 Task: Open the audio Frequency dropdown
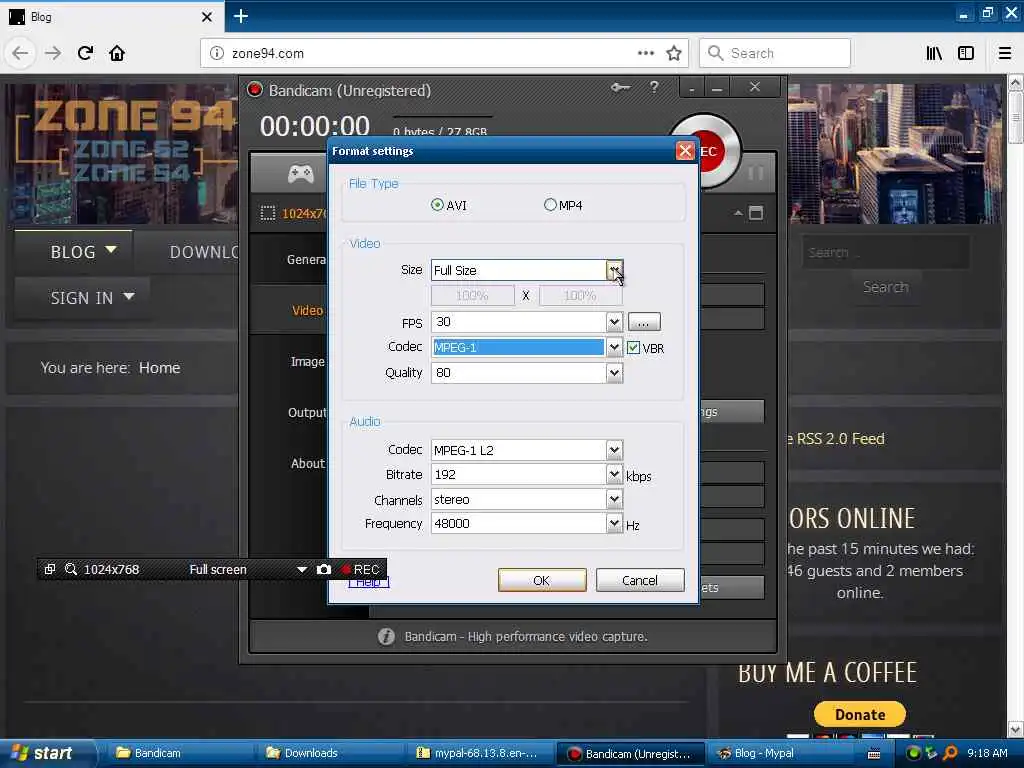click(x=614, y=523)
